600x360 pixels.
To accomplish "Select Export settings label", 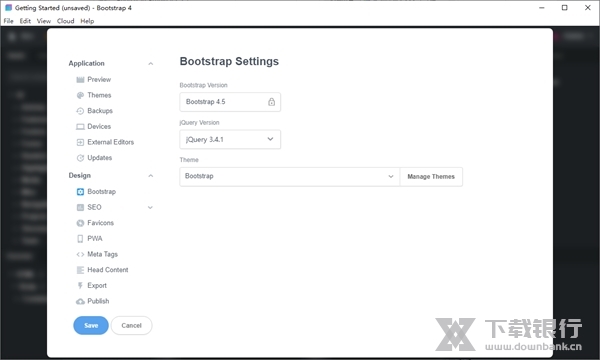I will pos(97,286).
